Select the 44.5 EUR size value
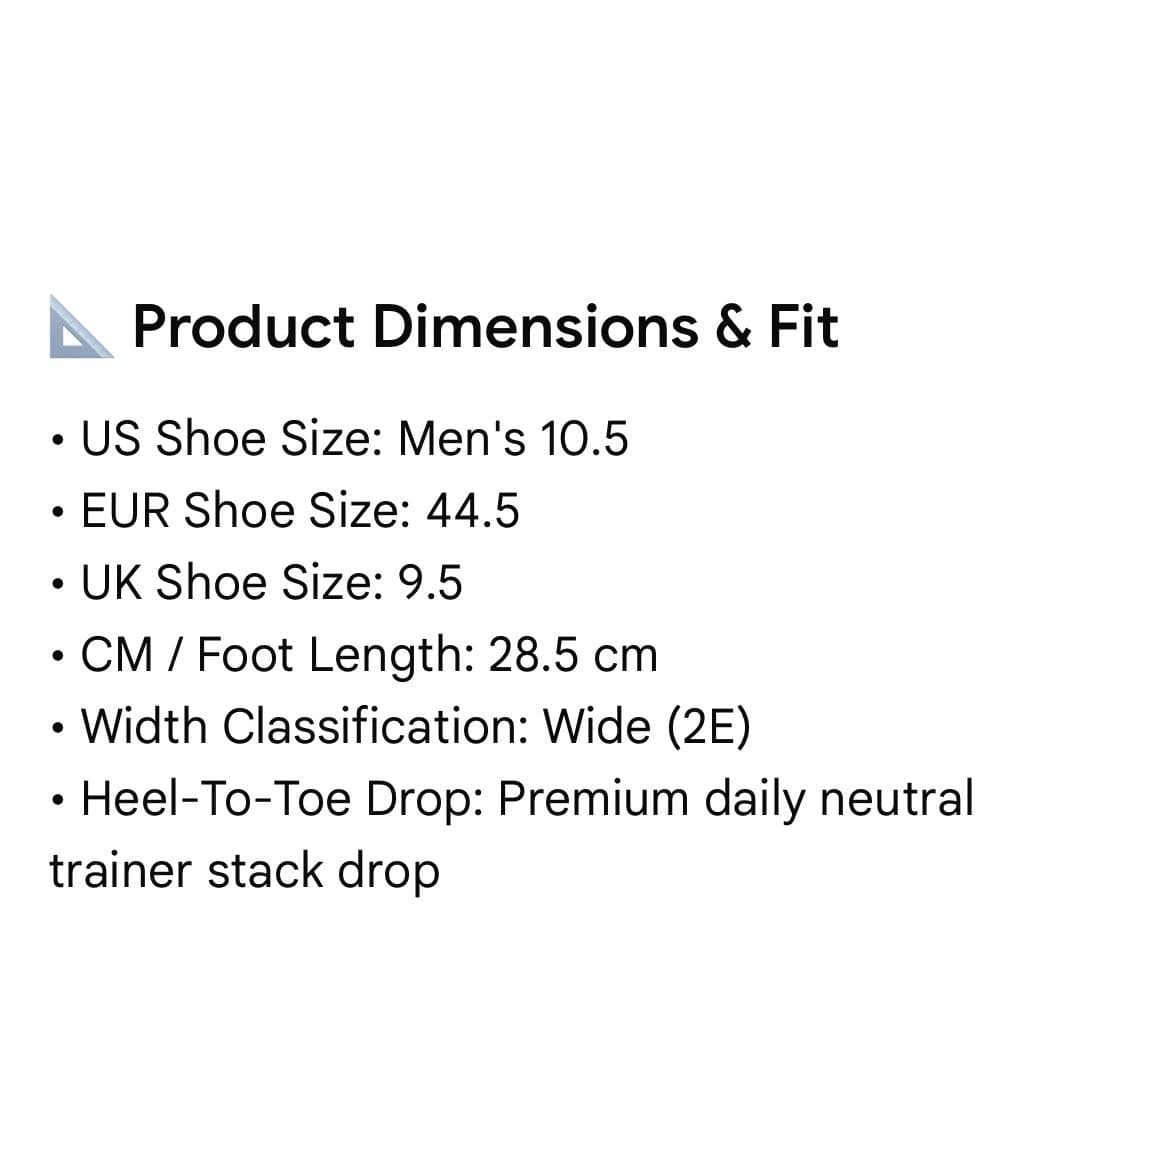The width and height of the screenshot is (1170, 1170). [473, 510]
